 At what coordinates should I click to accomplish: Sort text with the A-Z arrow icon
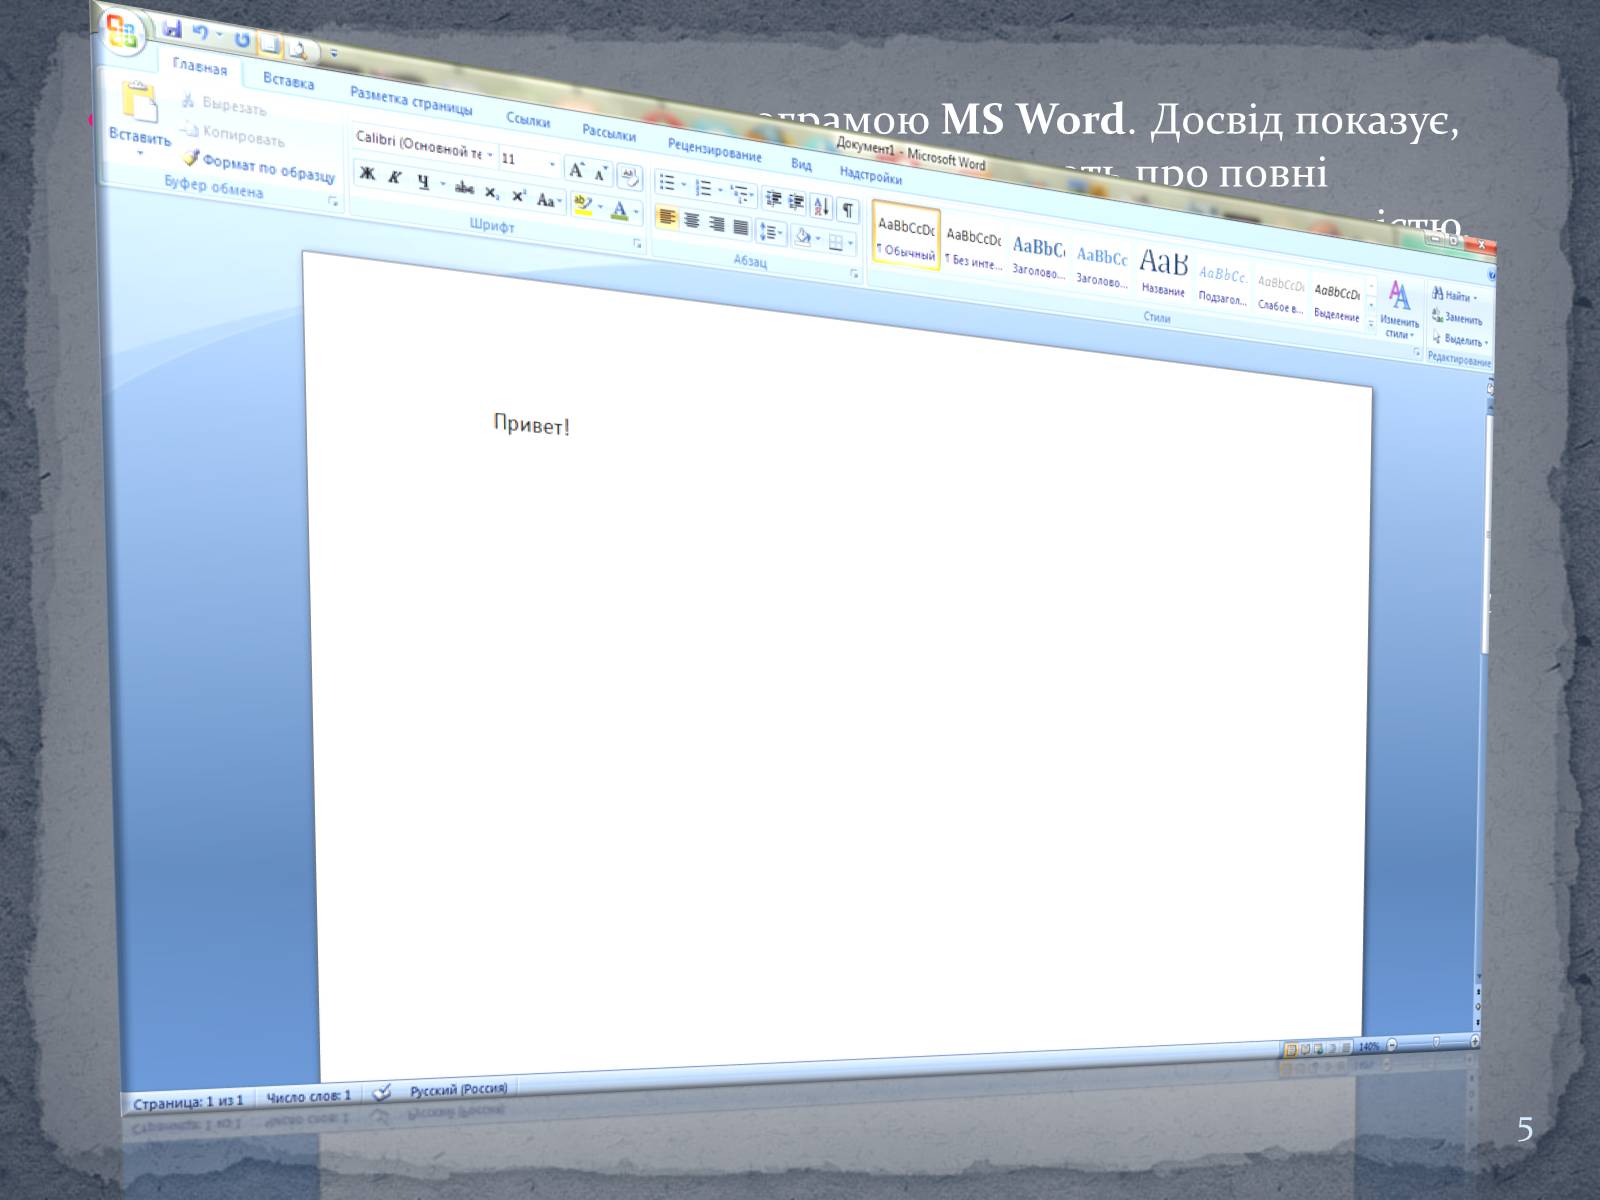pyautogui.click(x=822, y=207)
